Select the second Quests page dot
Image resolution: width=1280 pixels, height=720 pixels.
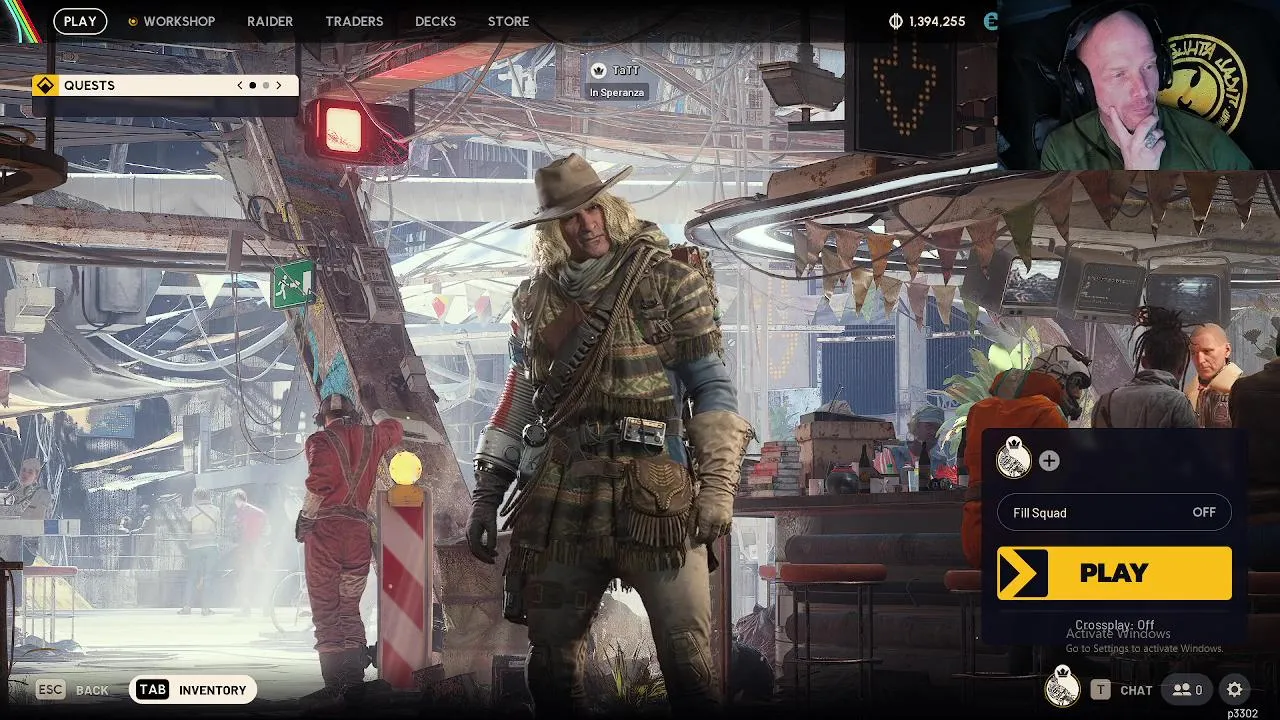point(265,85)
